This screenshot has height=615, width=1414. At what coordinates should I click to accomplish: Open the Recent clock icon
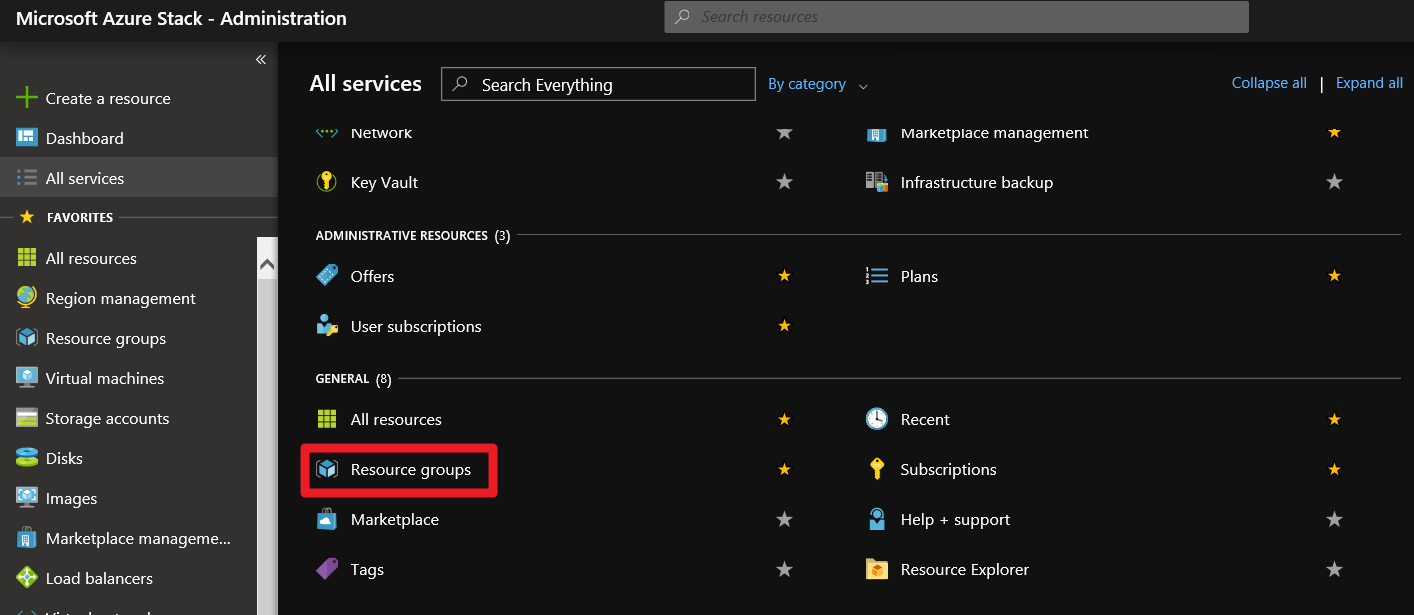[876, 419]
